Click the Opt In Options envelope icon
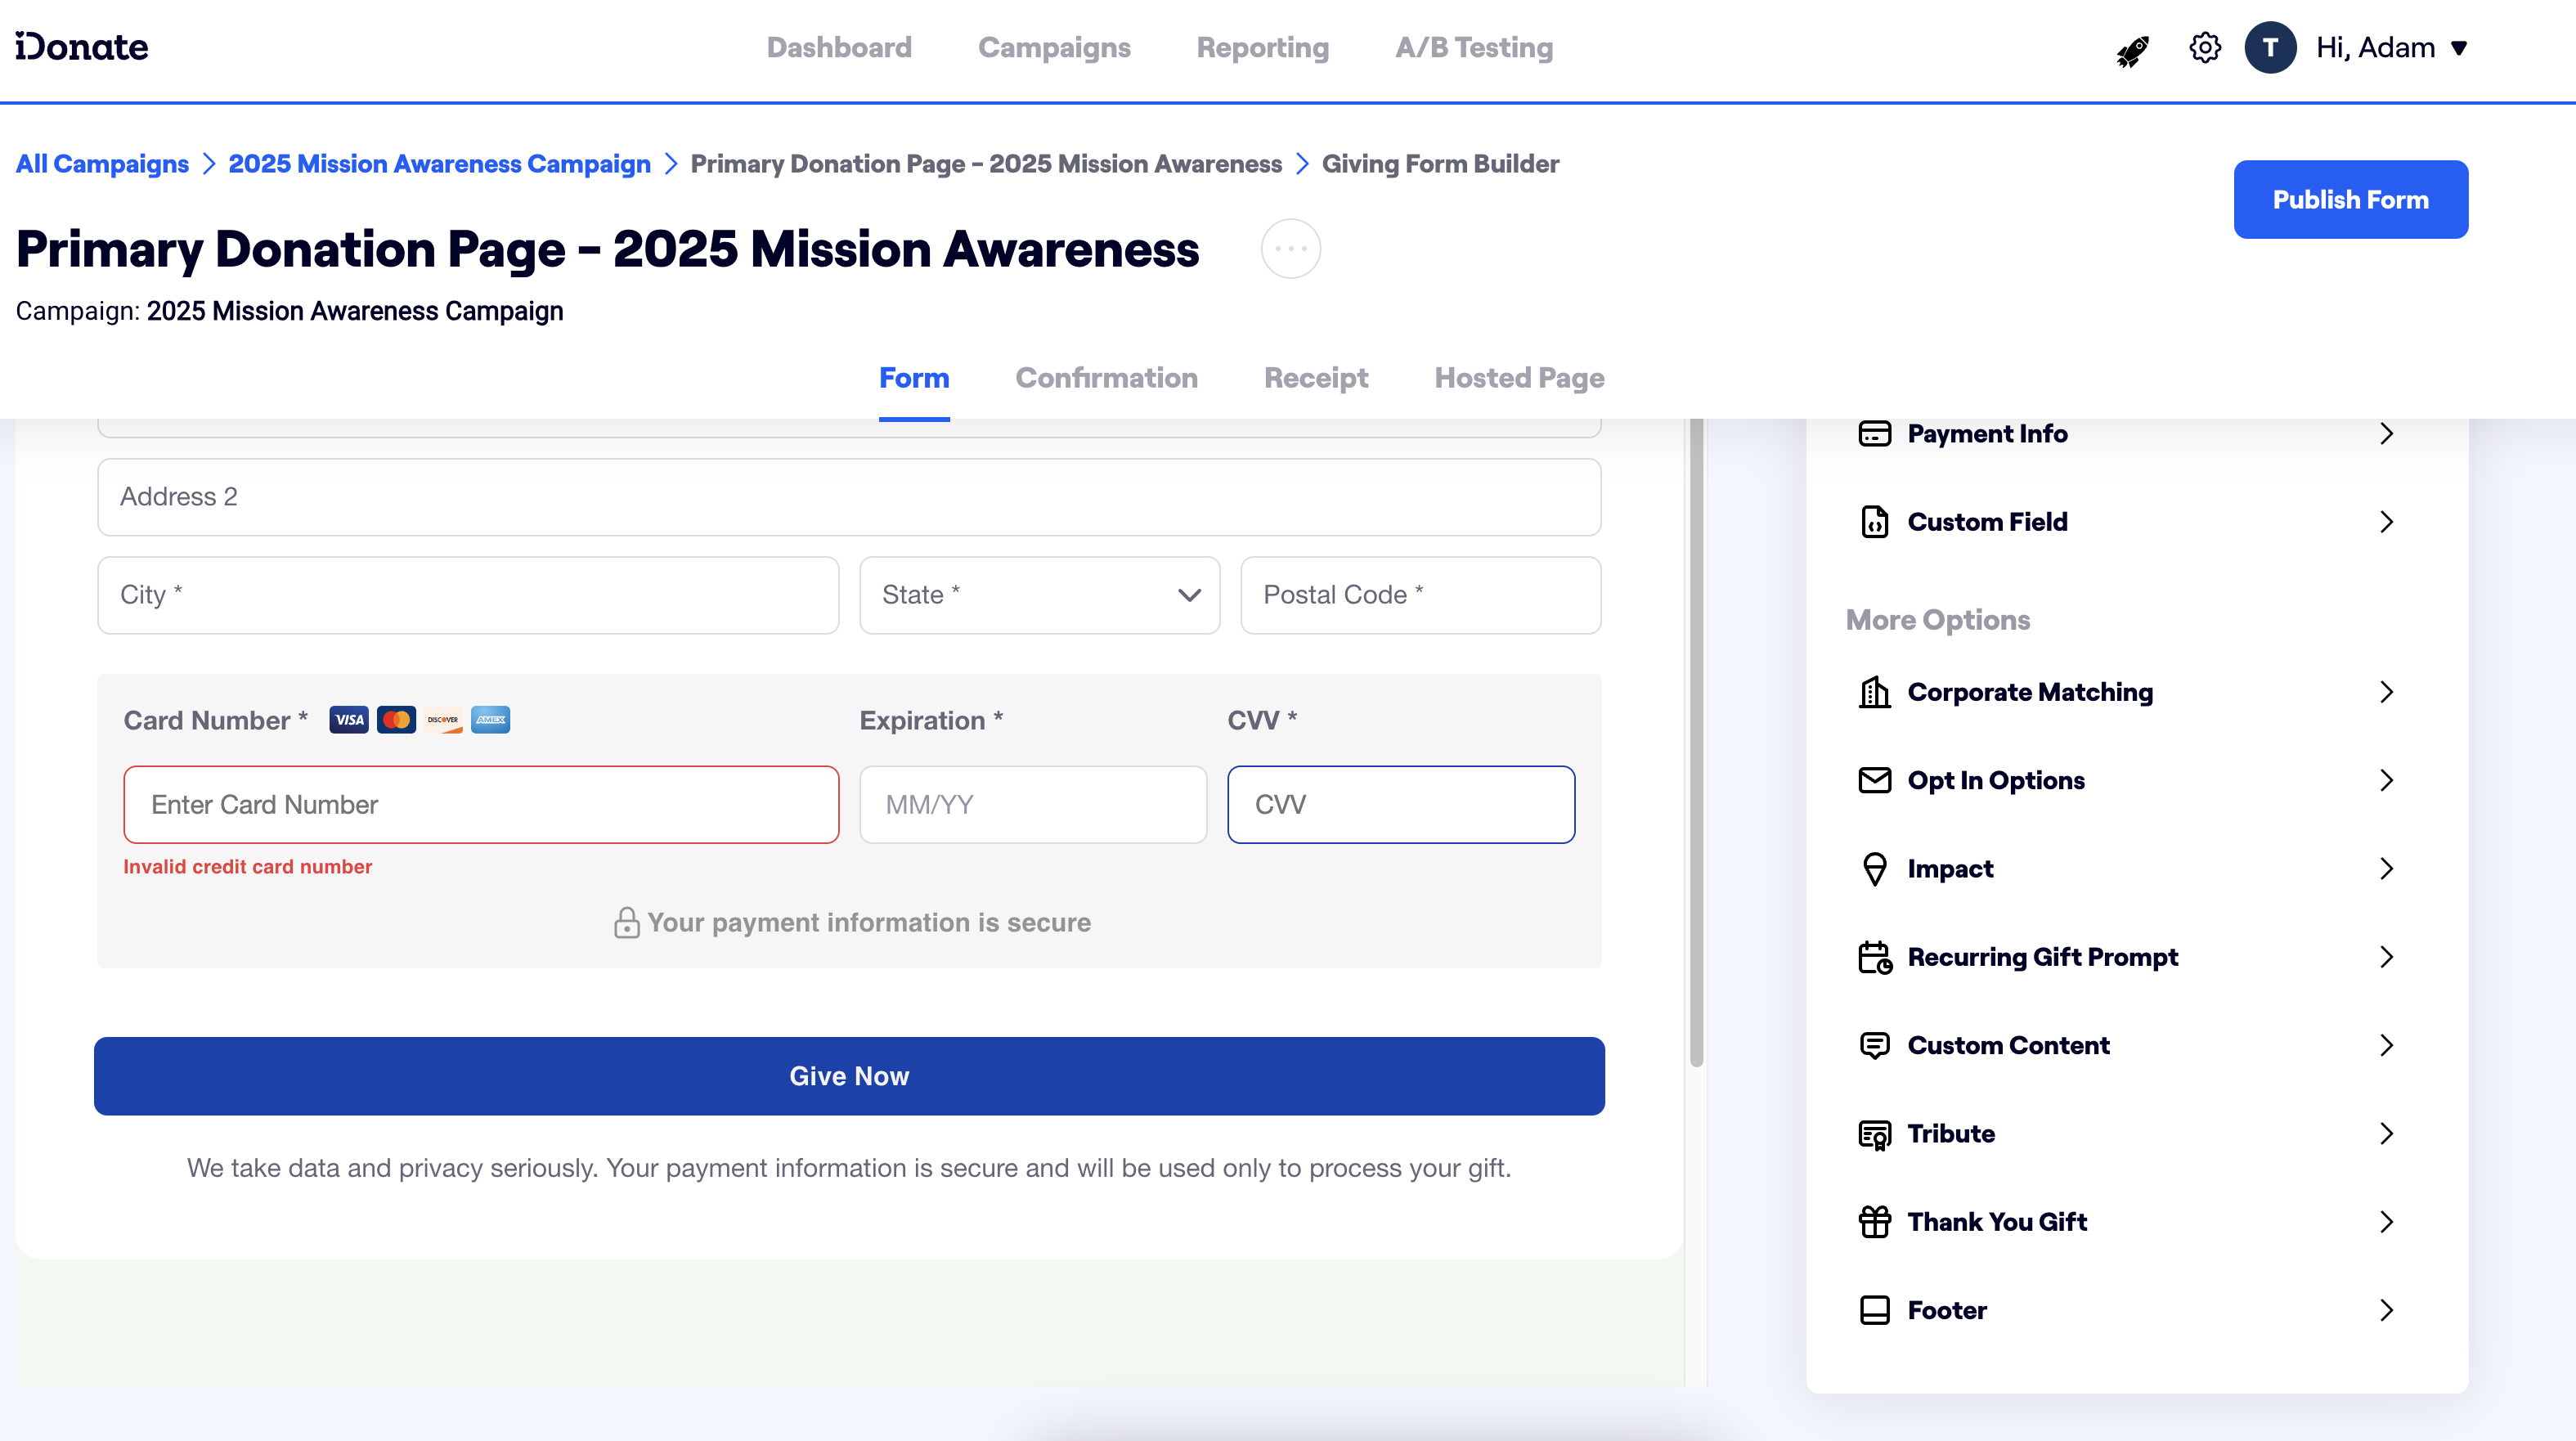2576x1441 pixels. coord(1874,780)
